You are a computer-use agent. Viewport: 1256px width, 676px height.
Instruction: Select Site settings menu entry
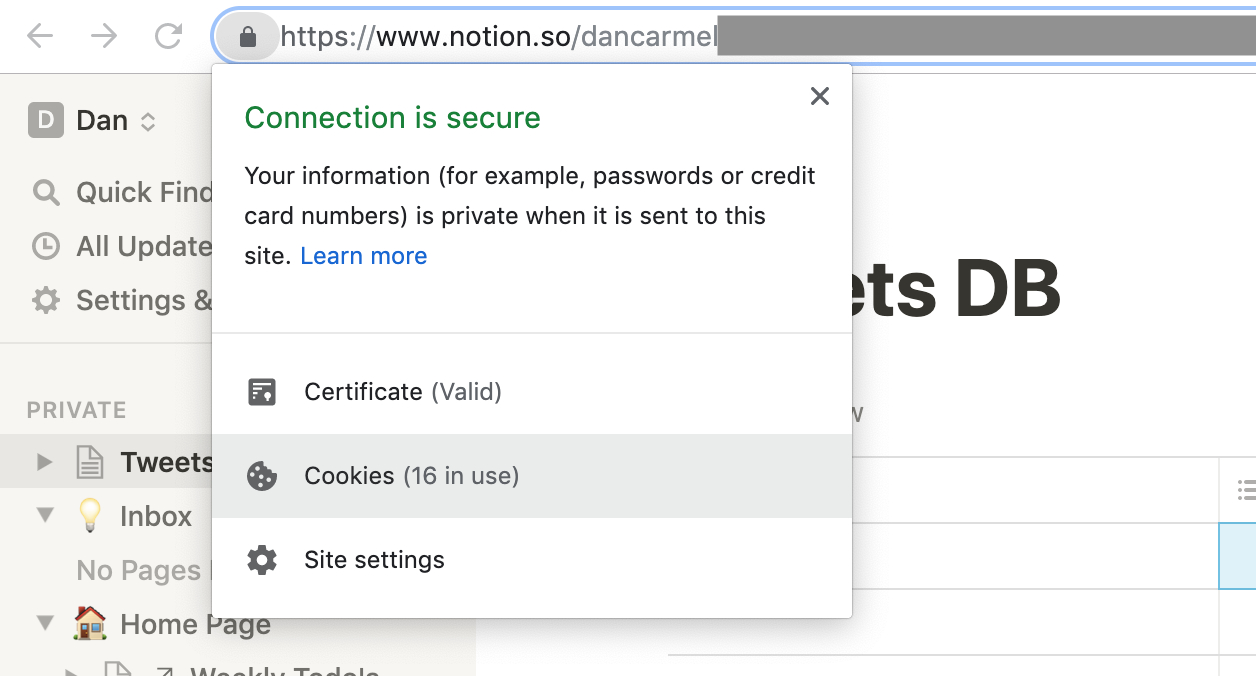point(374,560)
